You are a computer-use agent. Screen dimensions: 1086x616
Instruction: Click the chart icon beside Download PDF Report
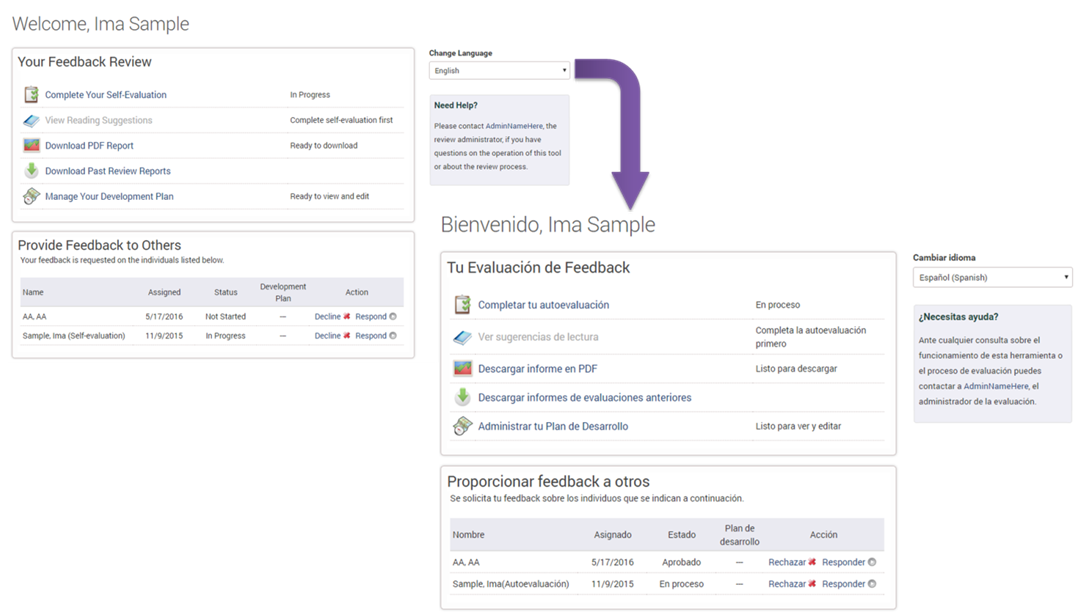tap(31, 146)
